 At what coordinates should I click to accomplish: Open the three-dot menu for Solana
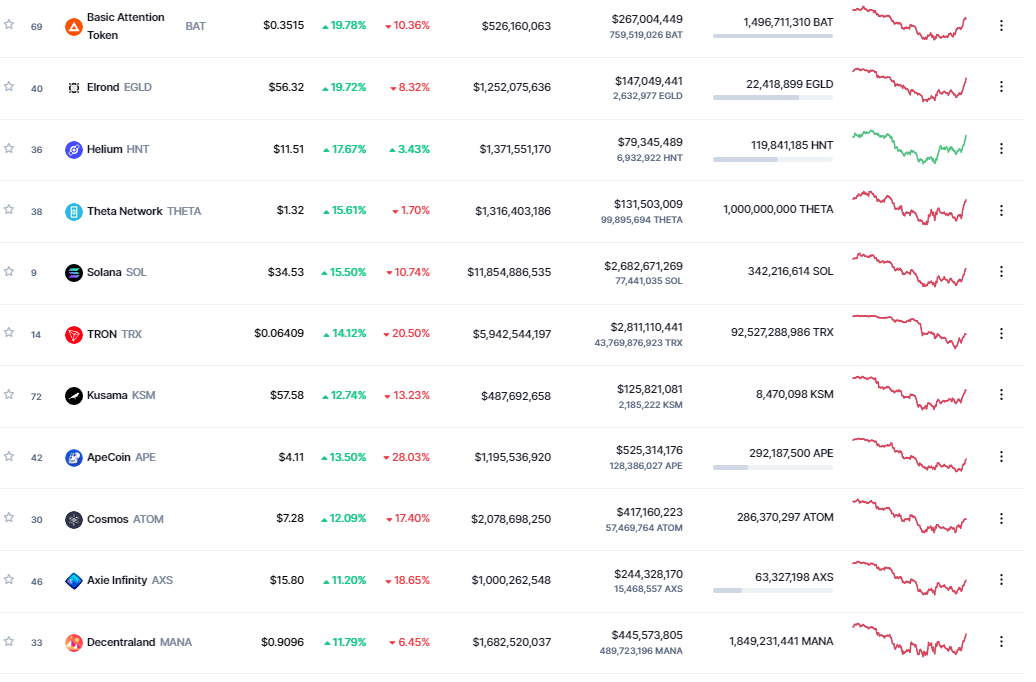tap(1002, 272)
